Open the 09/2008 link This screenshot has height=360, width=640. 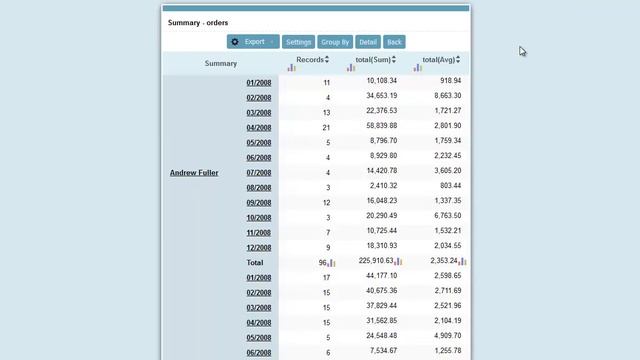pyautogui.click(x=259, y=203)
